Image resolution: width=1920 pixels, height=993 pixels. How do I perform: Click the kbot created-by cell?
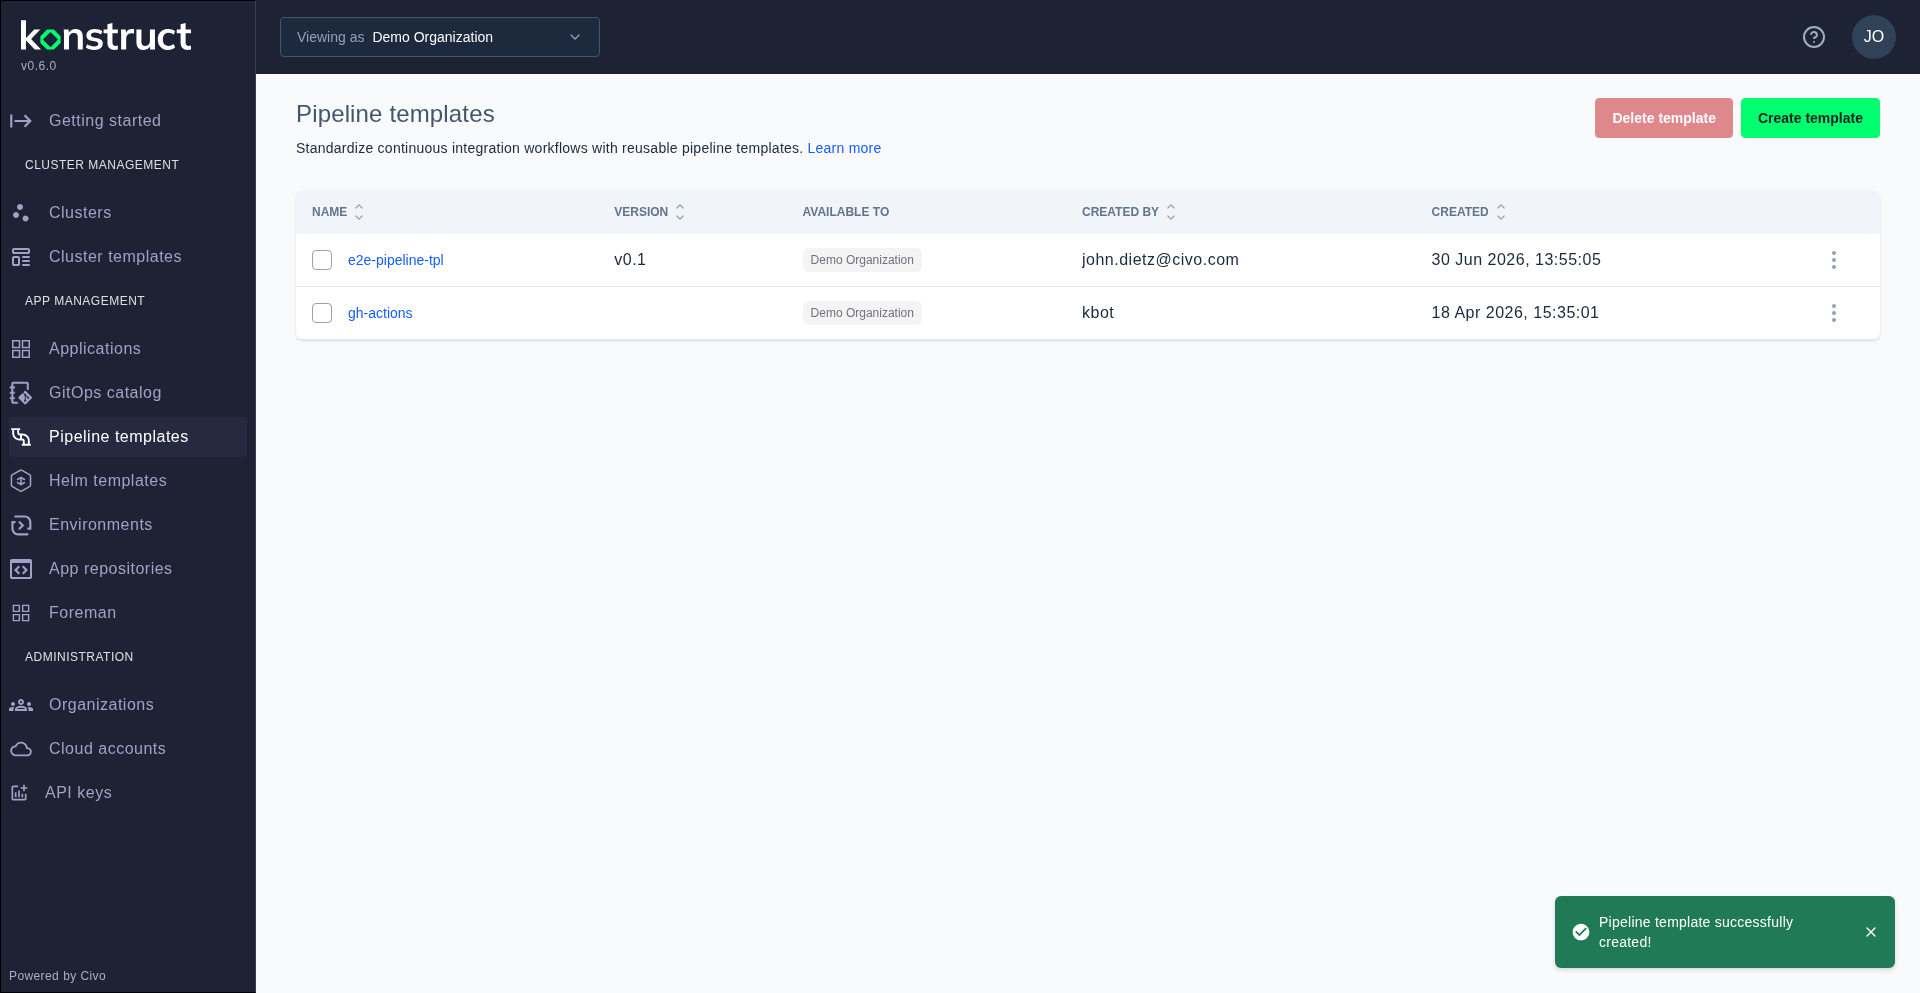pyautogui.click(x=1098, y=313)
